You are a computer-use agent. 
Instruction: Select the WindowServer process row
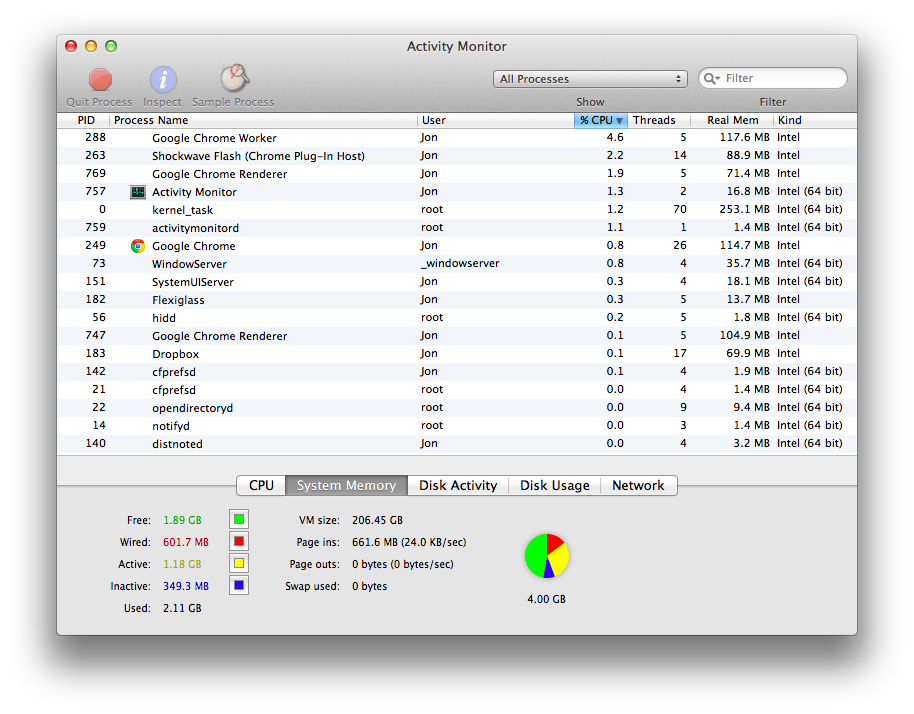[x=457, y=263]
